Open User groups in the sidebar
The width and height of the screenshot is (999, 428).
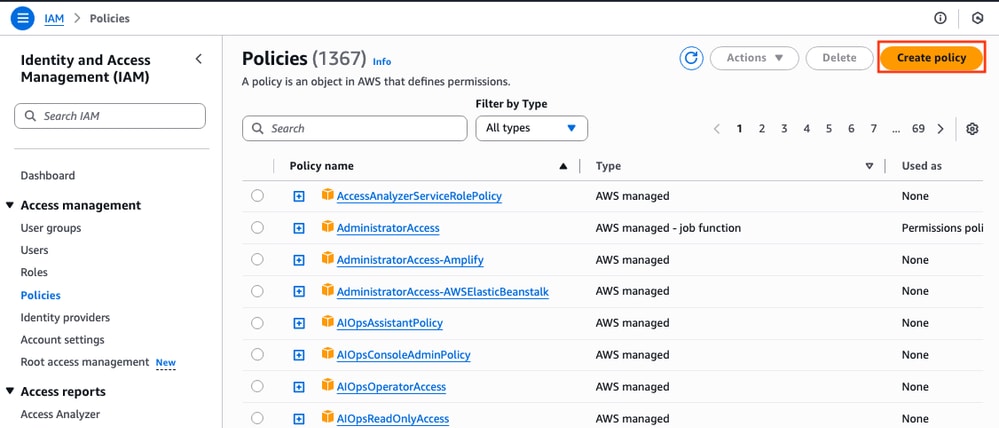tap(51, 228)
